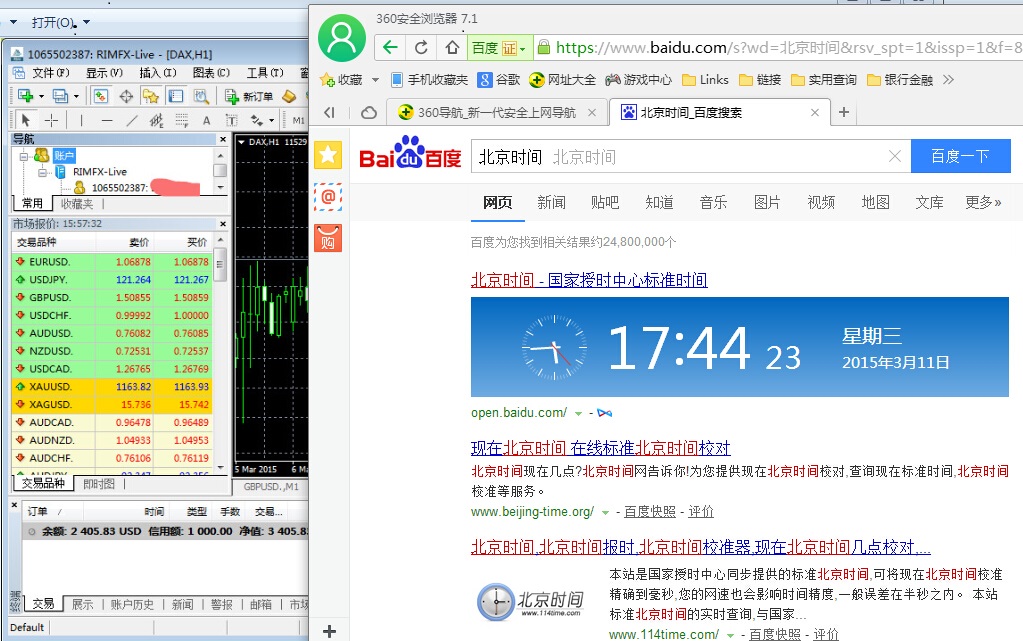Select the EURUSD. symbol row
This screenshot has height=641, width=1023.
112,262
